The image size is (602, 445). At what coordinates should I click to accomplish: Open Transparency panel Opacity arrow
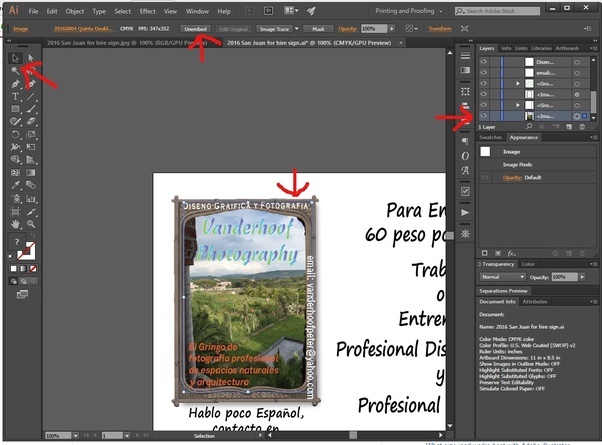582,277
